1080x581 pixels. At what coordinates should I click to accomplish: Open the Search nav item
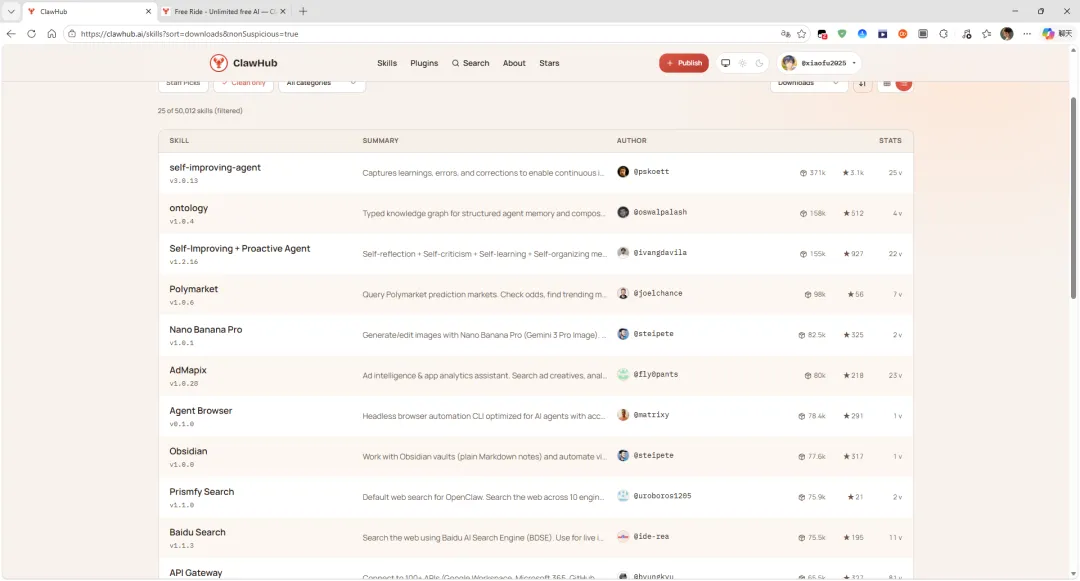pos(470,63)
